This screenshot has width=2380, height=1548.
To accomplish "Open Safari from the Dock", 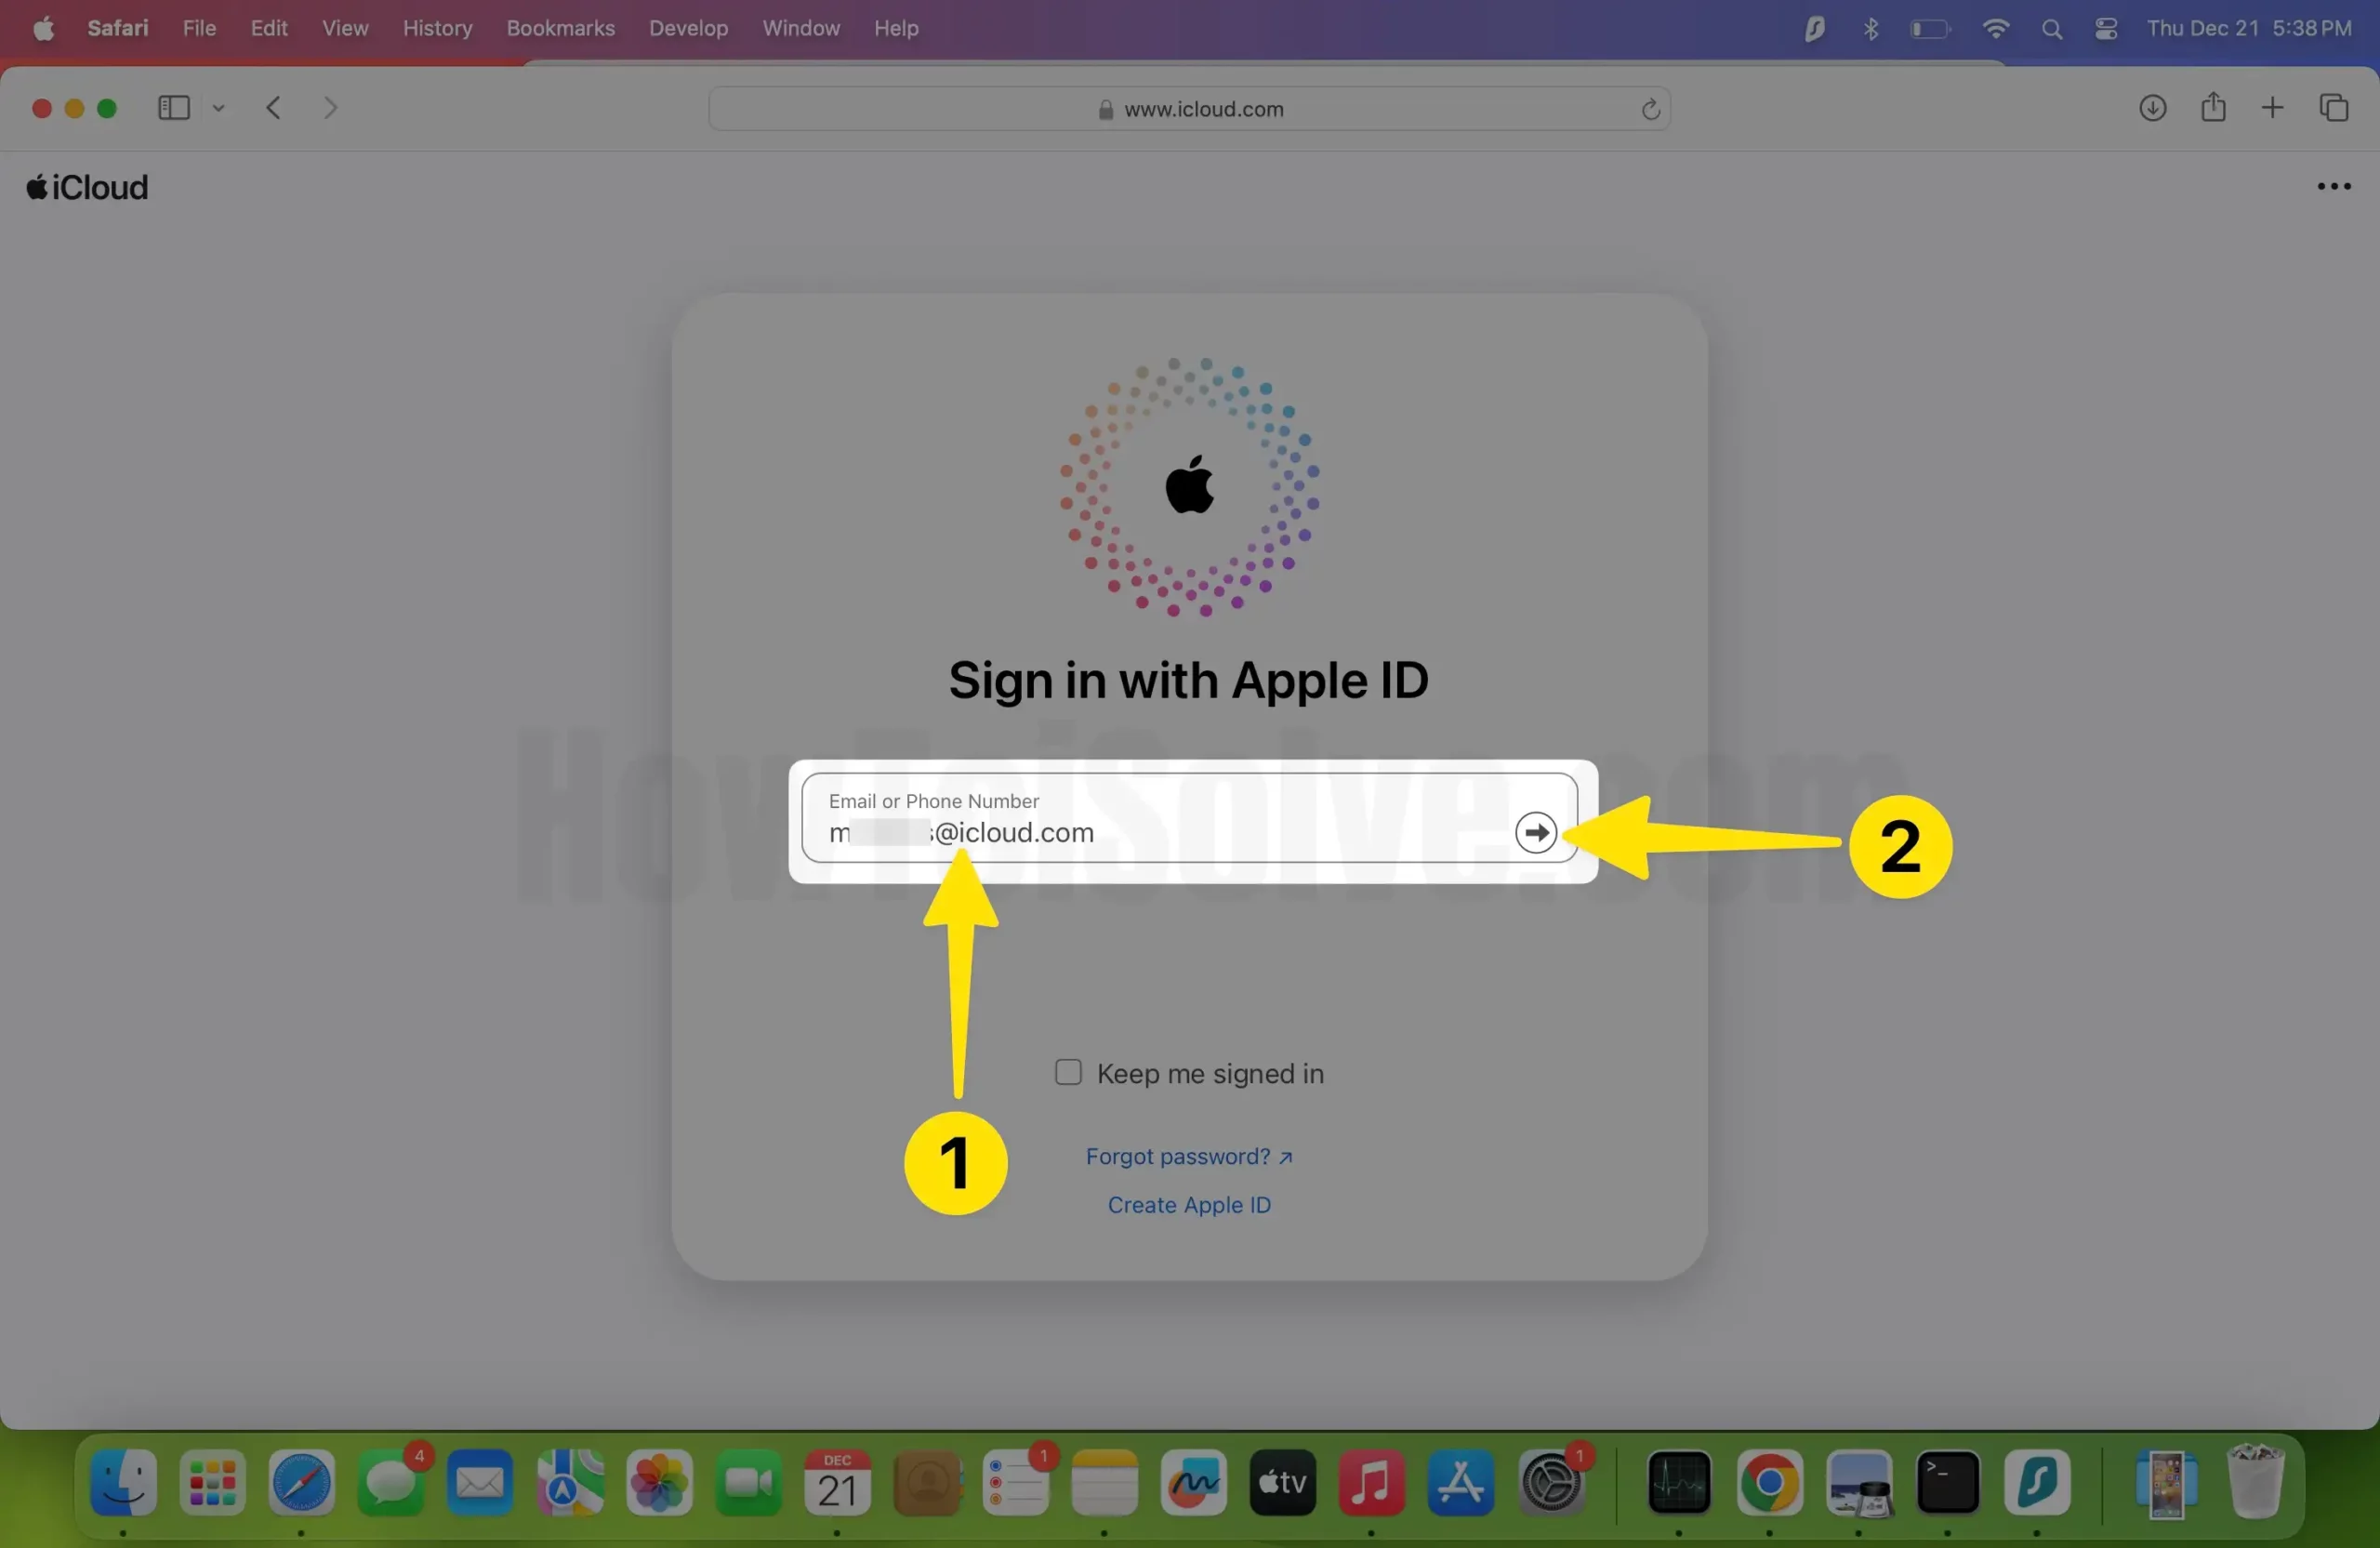I will click(301, 1482).
